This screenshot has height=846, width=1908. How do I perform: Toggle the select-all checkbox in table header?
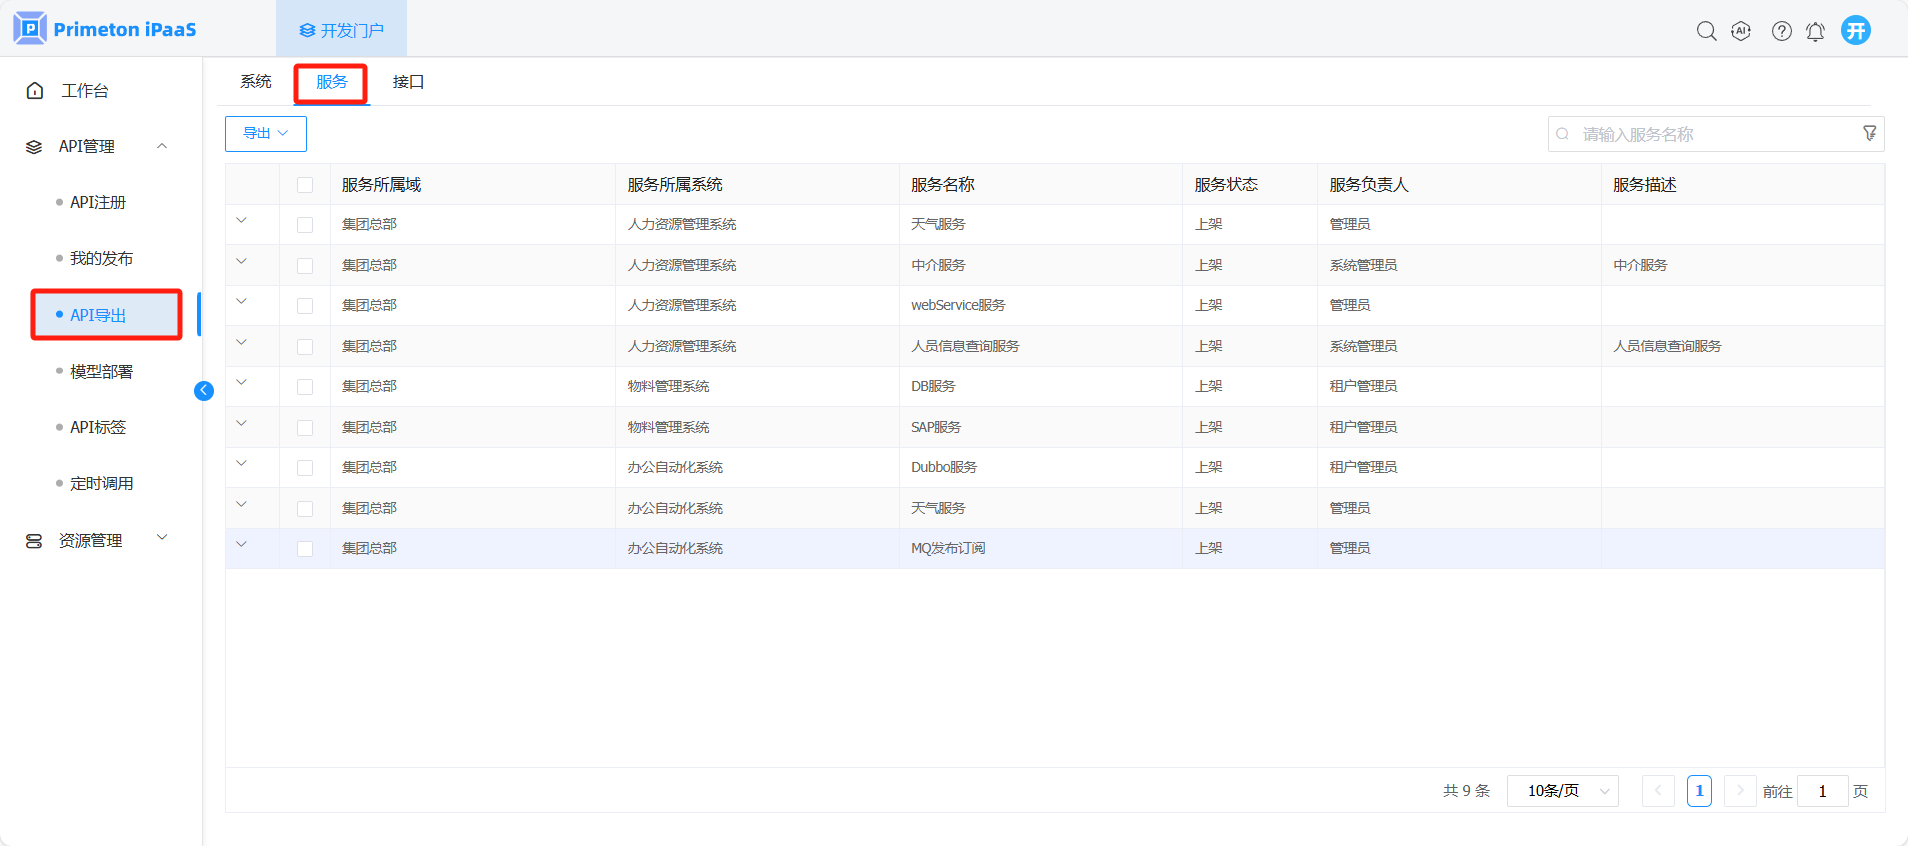point(305,185)
